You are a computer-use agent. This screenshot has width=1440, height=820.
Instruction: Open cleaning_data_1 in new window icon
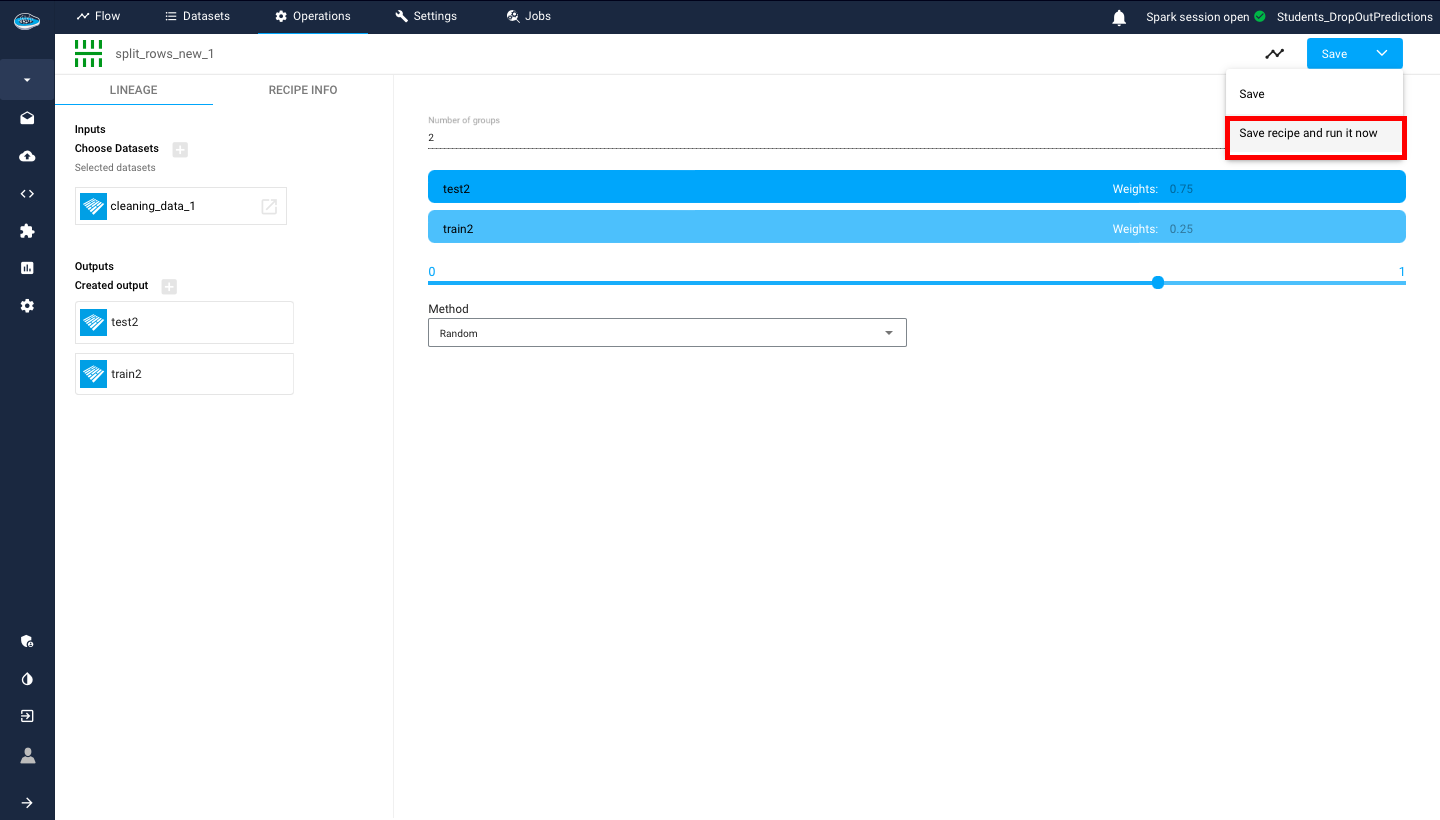[x=269, y=206]
